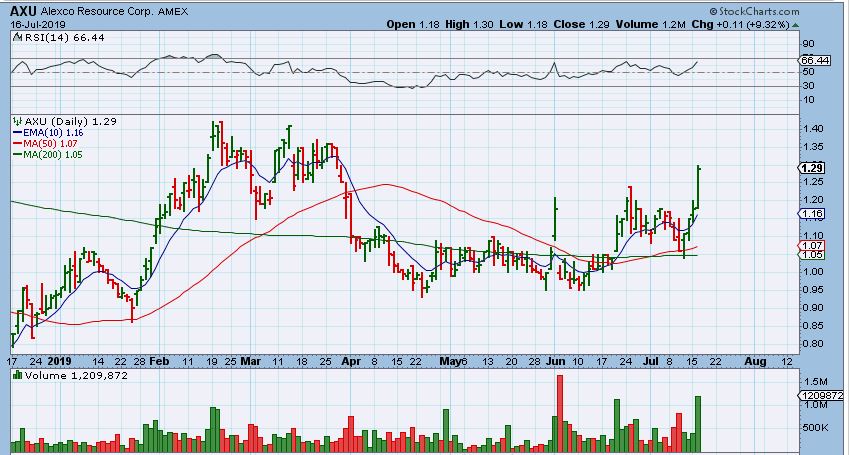The image size is (850, 455).
Task: Click the Apr month label on date axis
Action: 352,361
